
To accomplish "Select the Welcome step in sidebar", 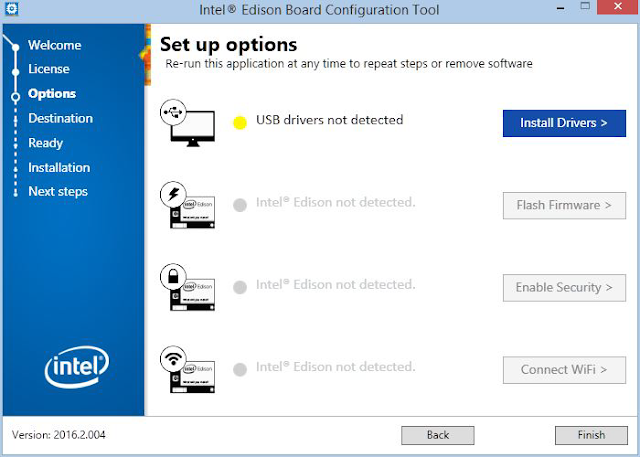I will click(55, 45).
